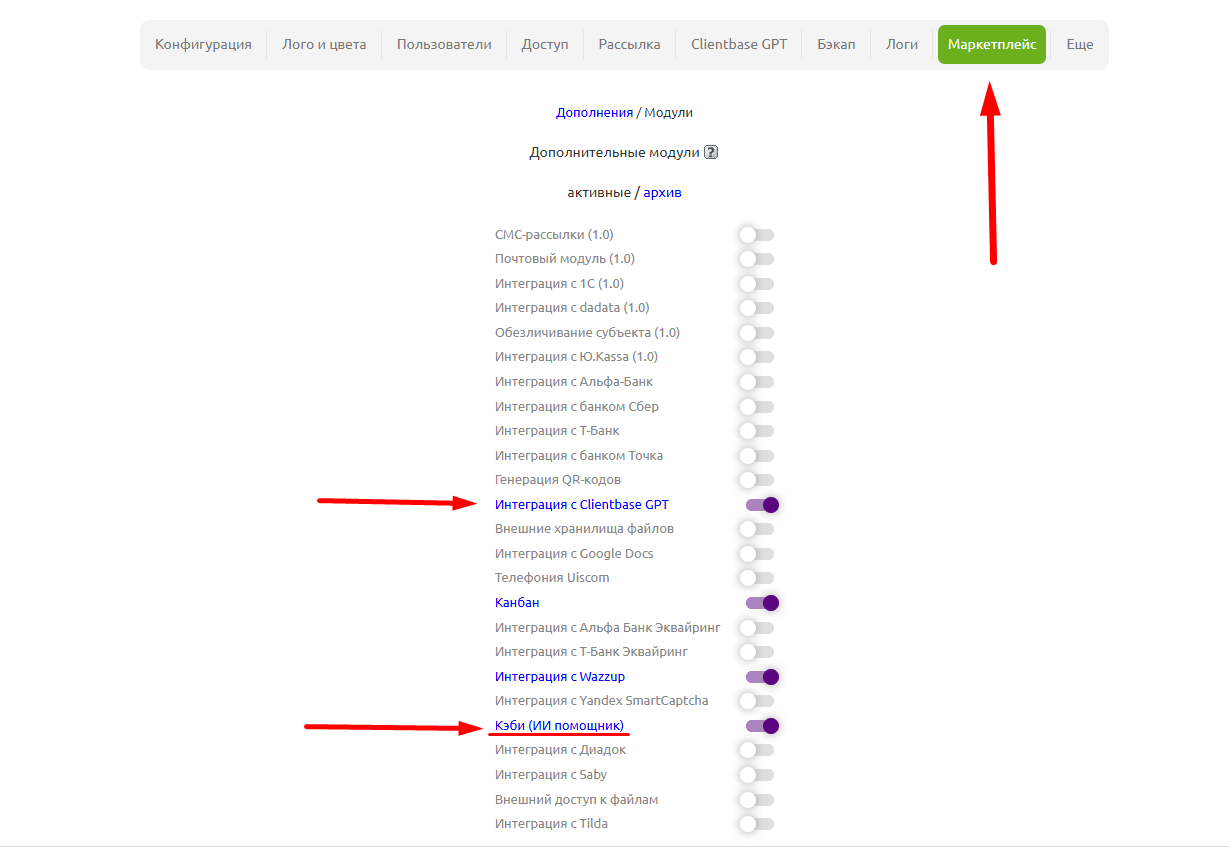Image resolution: width=1229 pixels, height=847 pixels.
Task: Open the Лого и цвета tab
Action: click(x=324, y=45)
